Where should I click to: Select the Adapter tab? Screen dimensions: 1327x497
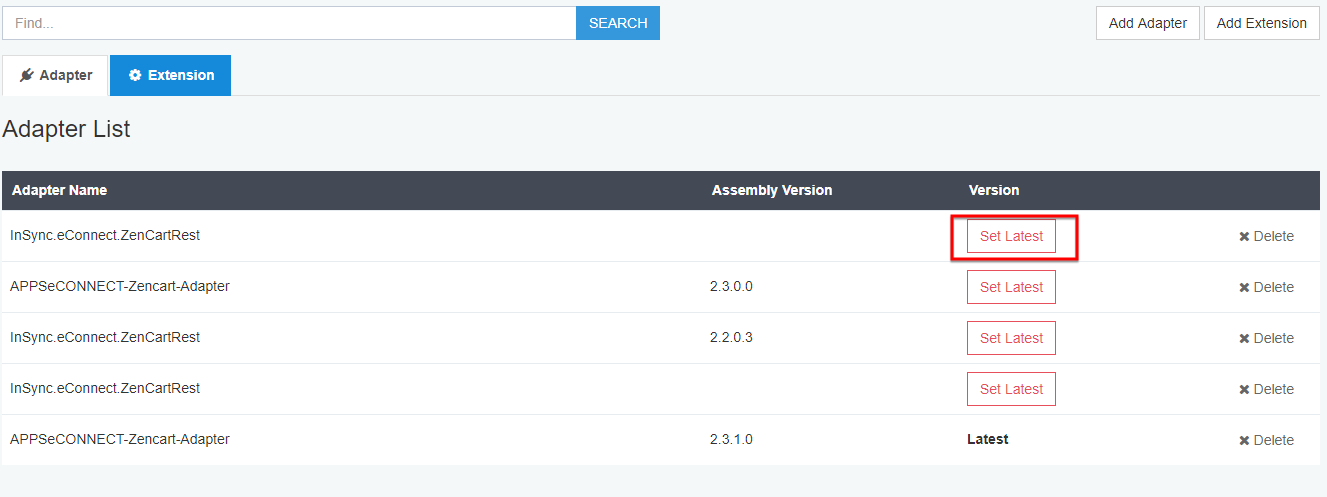(x=56, y=76)
